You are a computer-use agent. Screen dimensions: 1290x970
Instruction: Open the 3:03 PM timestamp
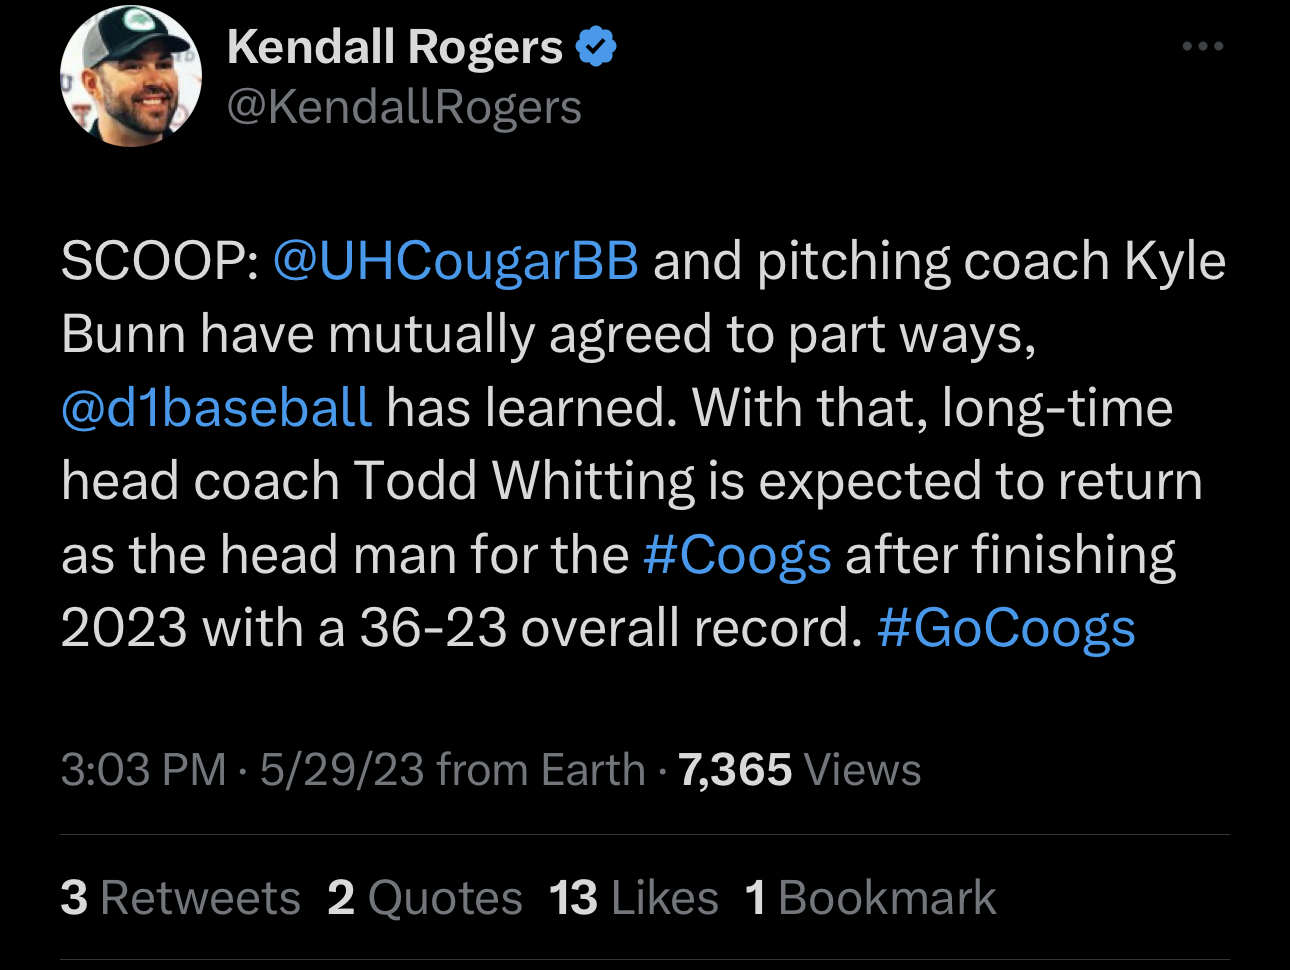click(x=143, y=770)
